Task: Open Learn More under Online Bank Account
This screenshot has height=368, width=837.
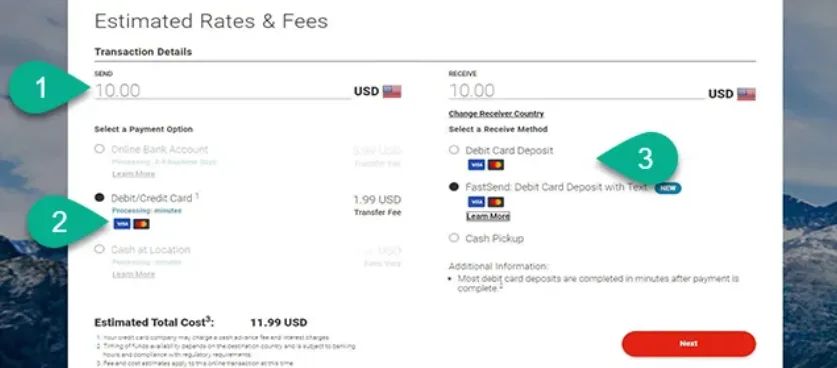Action: pos(133,174)
